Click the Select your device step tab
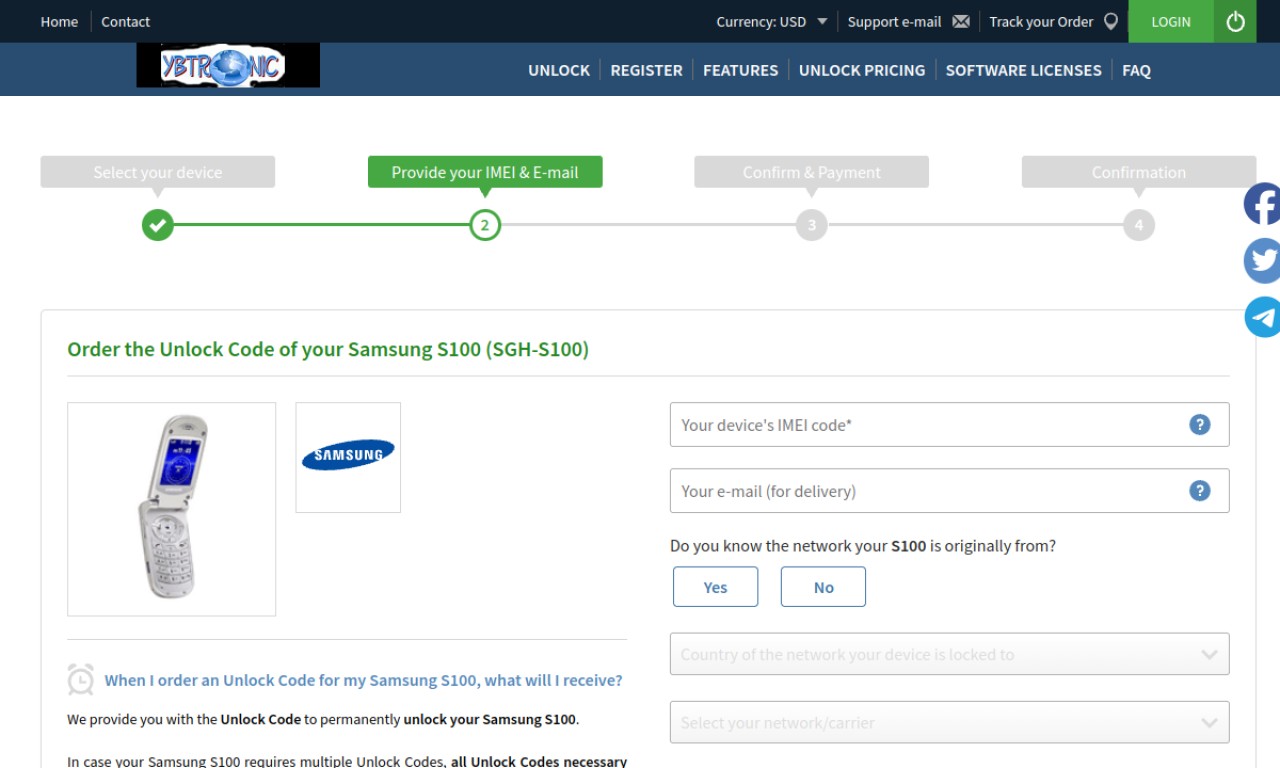This screenshot has width=1280, height=768. pyautogui.click(x=158, y=172)
